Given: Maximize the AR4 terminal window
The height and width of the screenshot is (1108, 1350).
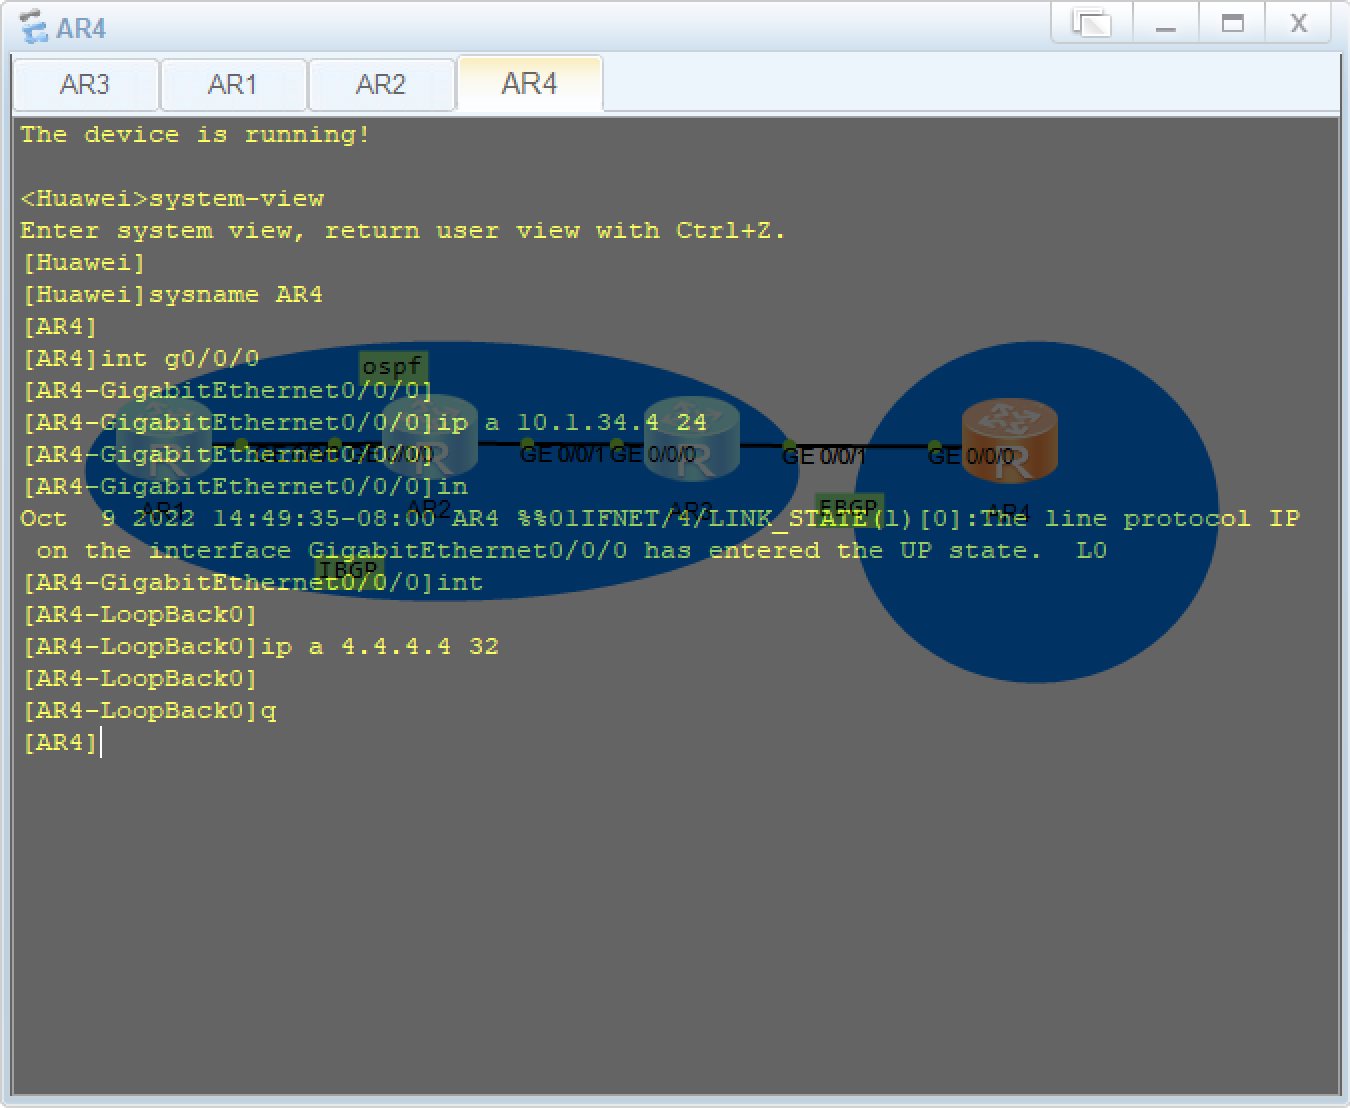Looking at the screenshot, I should 1233,23.
